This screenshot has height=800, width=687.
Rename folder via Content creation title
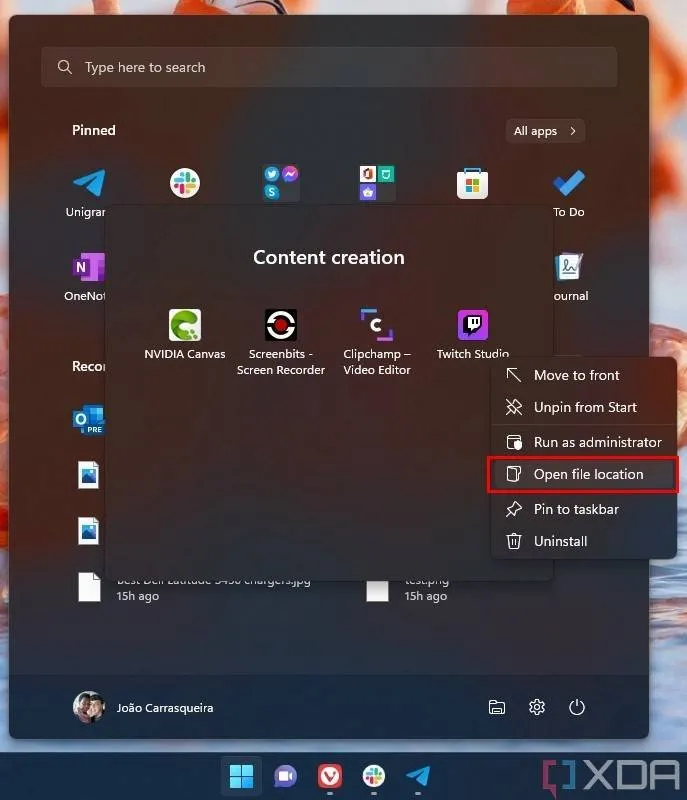tap(329, 258)
